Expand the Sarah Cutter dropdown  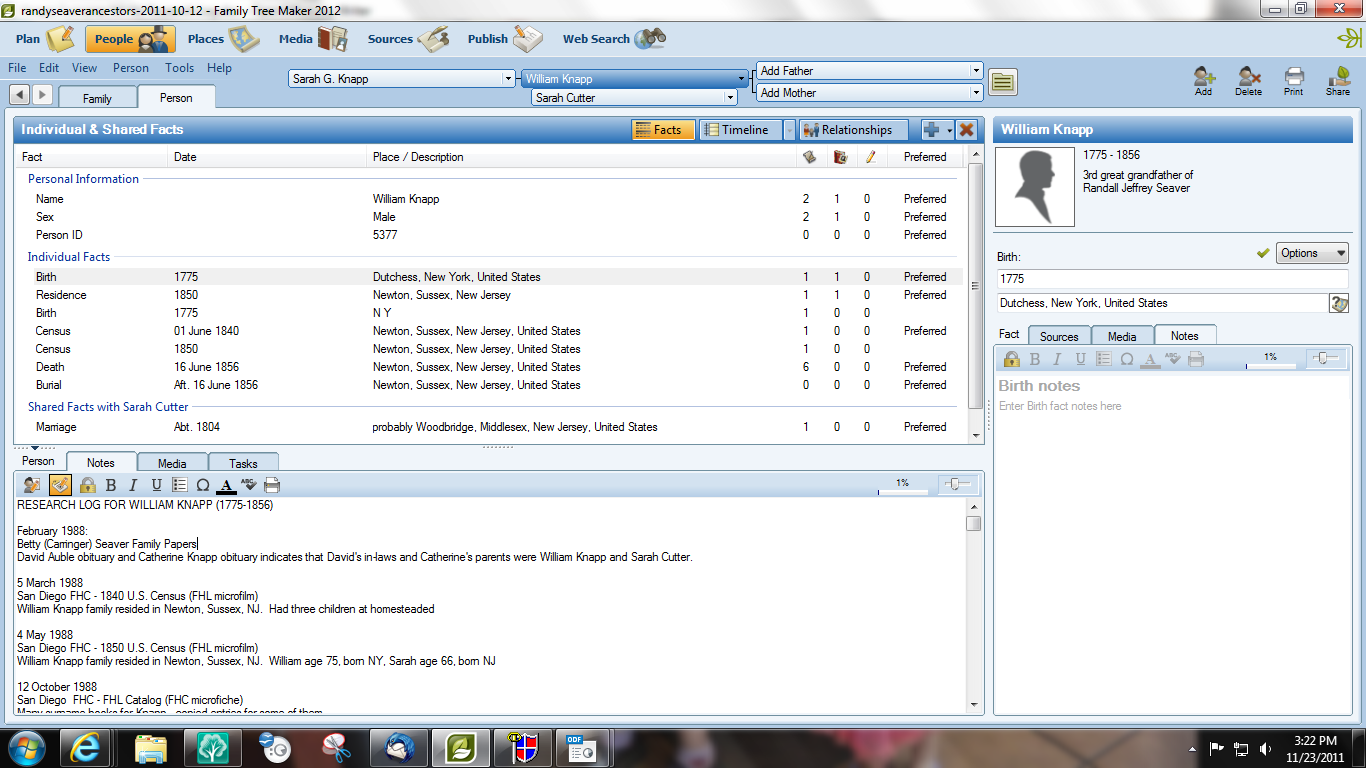tap(731, 98)
